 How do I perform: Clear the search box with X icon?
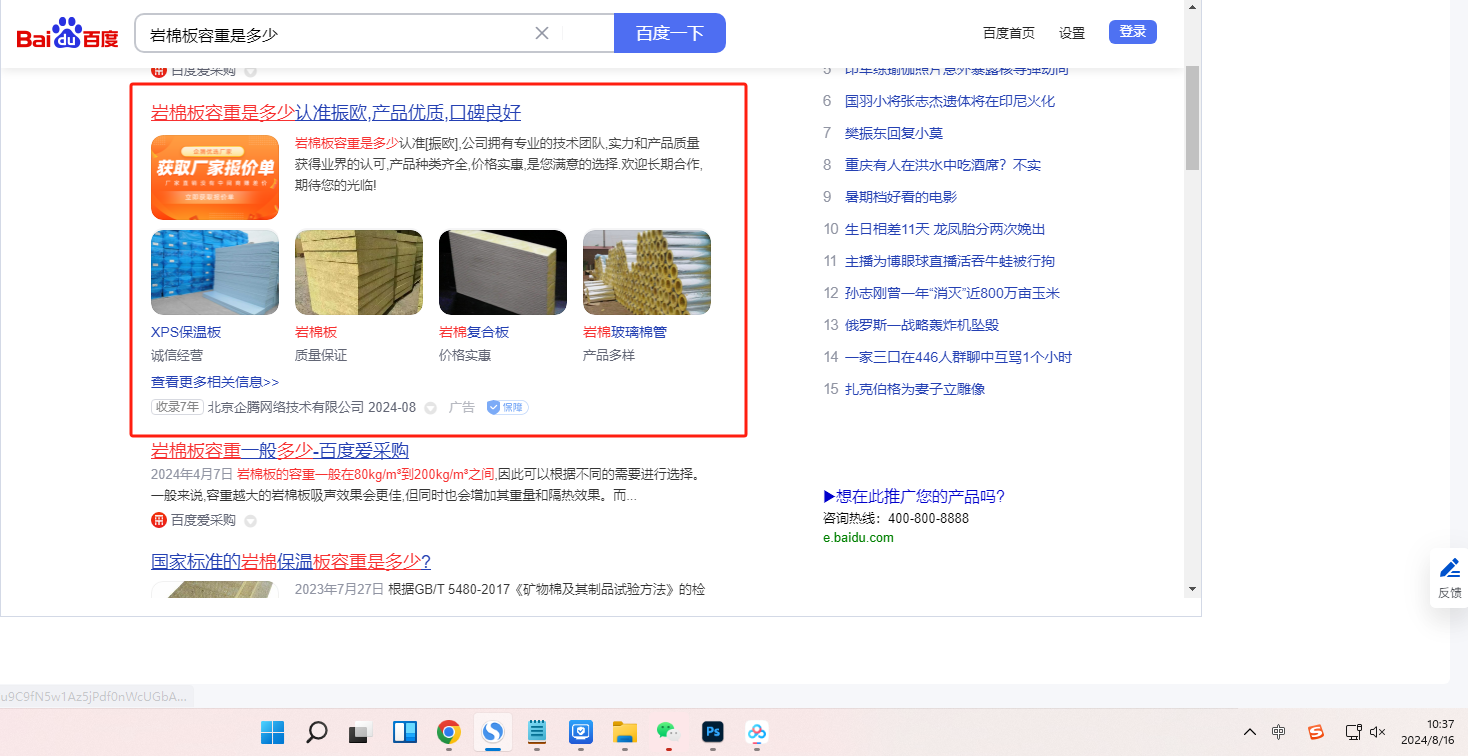(x=542, y=33)
